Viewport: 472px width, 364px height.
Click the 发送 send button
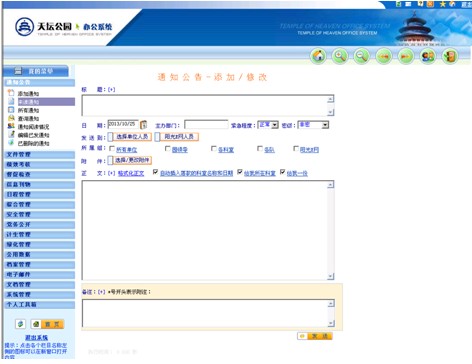(x=315, y=336)
